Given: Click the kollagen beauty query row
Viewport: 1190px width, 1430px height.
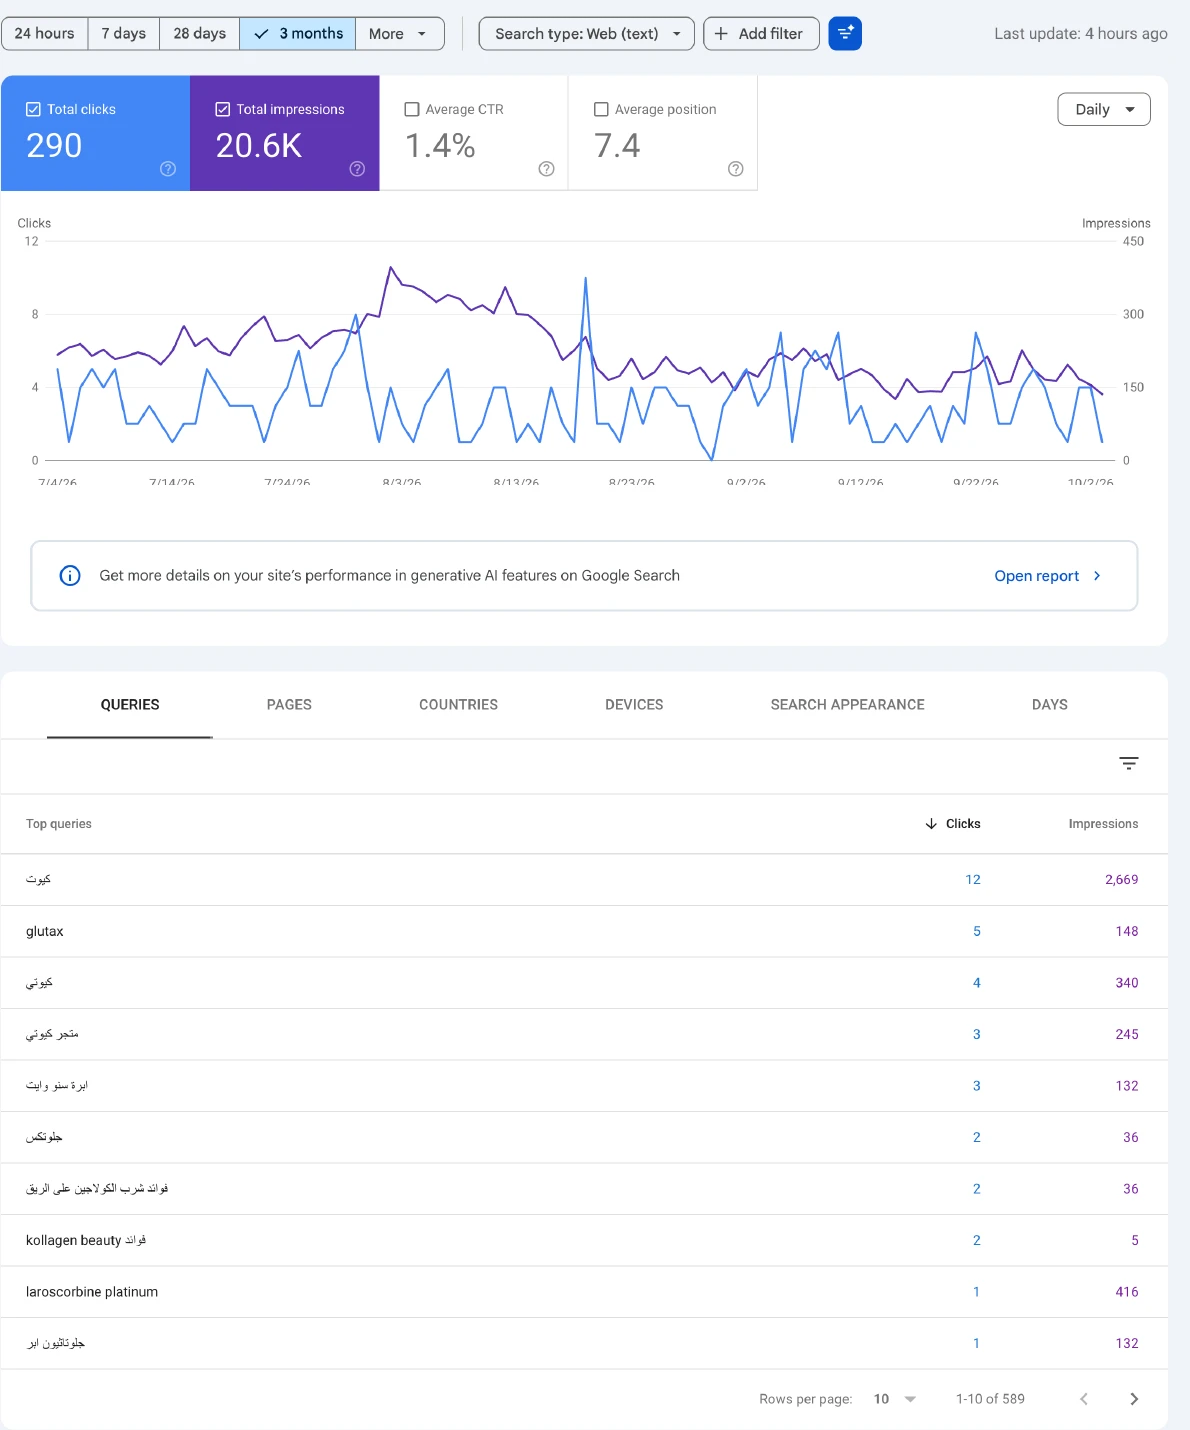Looking at the screenshot, I should pyautogui.click(x=584, y=1240).
